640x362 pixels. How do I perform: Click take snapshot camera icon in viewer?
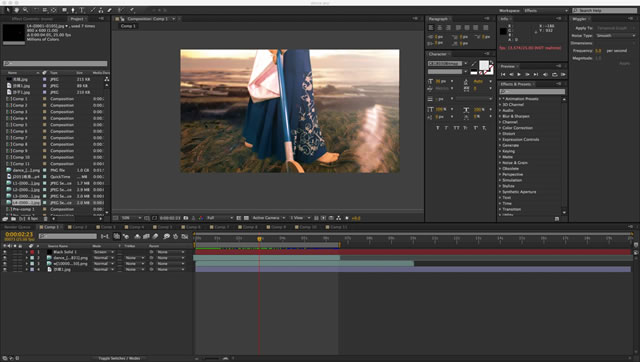tap(186, 218)
